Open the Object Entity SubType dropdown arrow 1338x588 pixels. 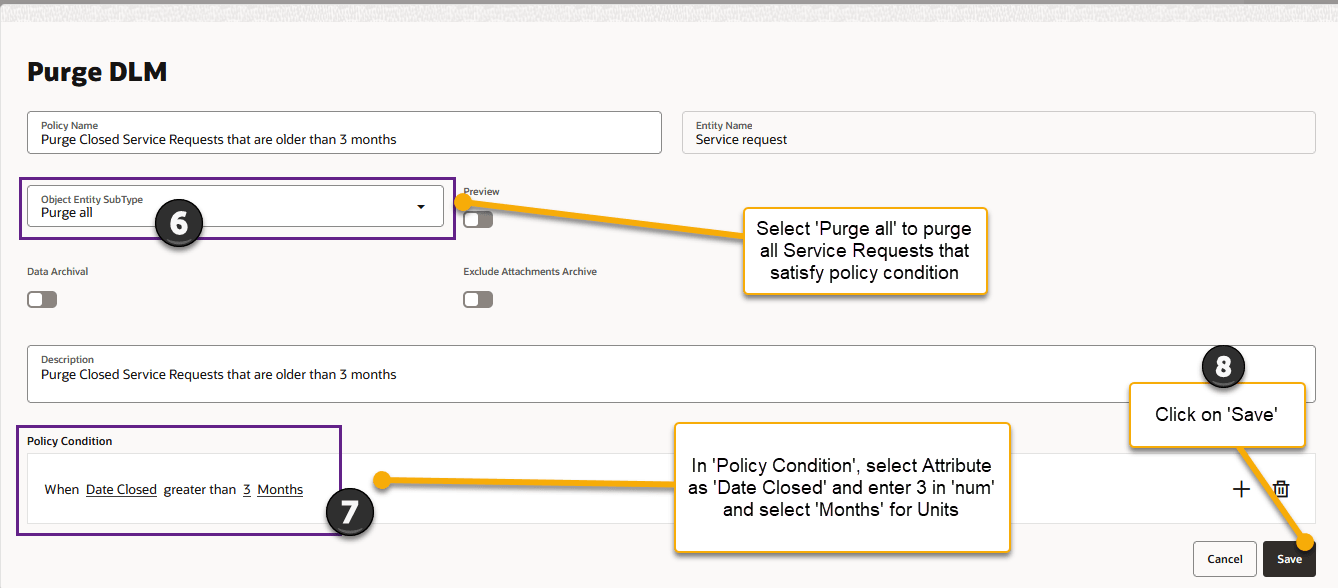(420, 206)
